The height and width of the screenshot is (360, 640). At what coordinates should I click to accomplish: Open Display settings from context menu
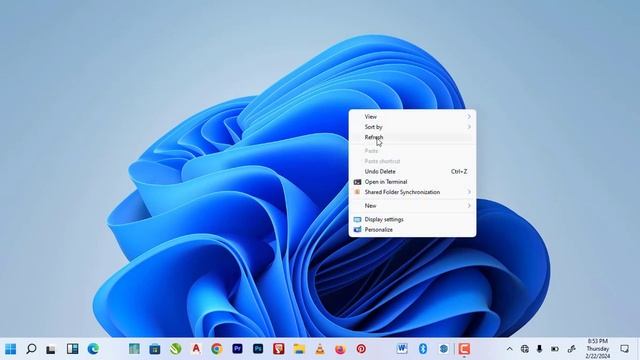pos(412,219)
